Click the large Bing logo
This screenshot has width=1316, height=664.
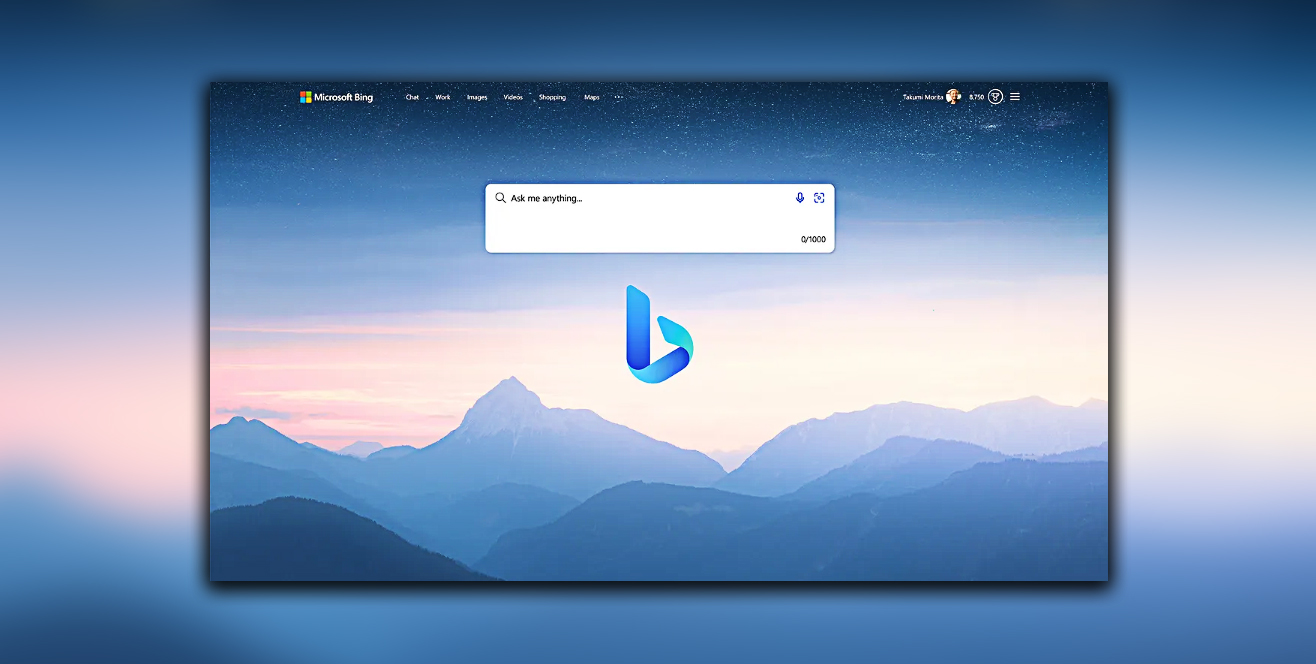coord(659,334)
